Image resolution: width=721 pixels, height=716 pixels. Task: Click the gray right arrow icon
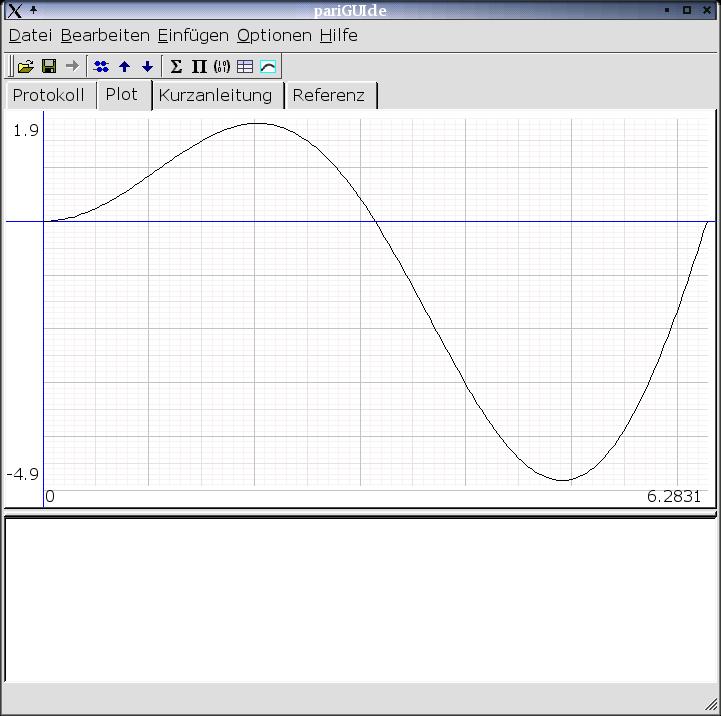click(71, 67)
